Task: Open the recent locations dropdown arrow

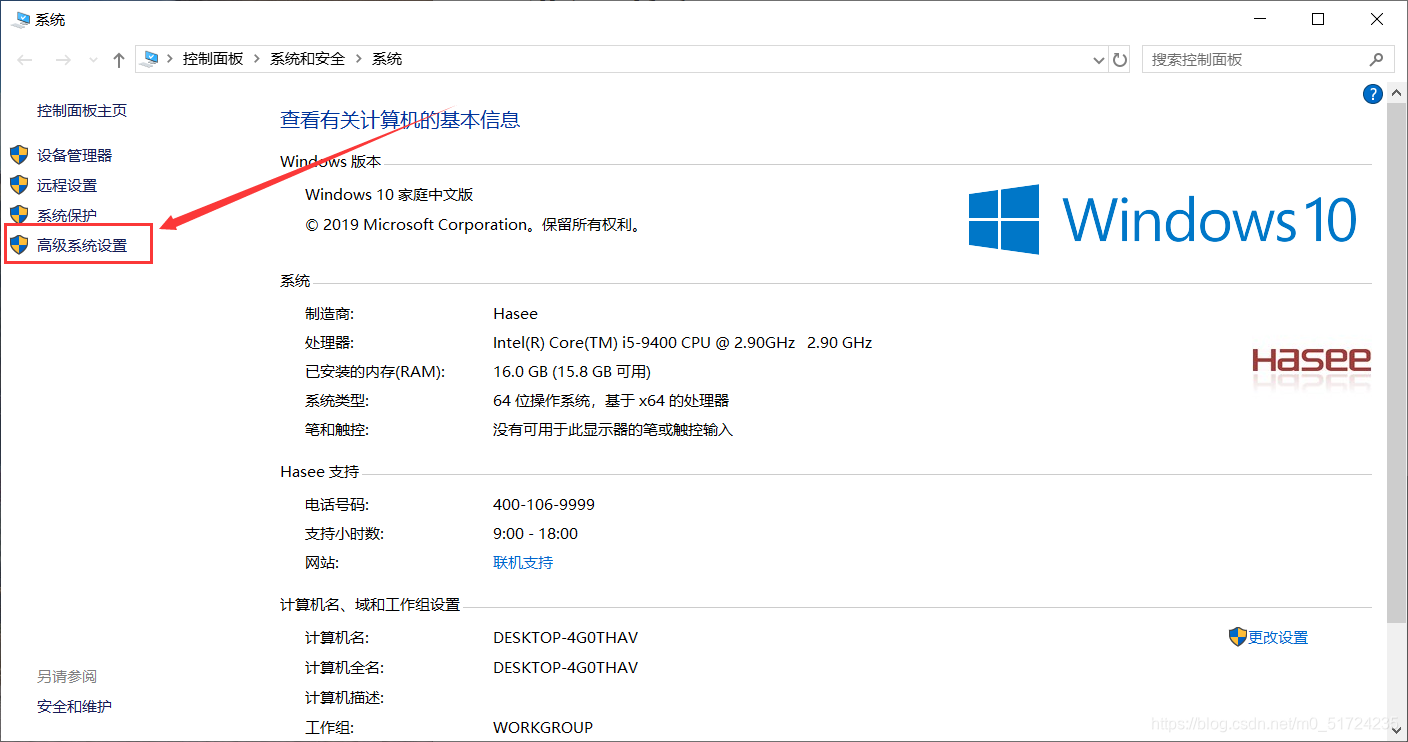Action: [x=93, y=60]
